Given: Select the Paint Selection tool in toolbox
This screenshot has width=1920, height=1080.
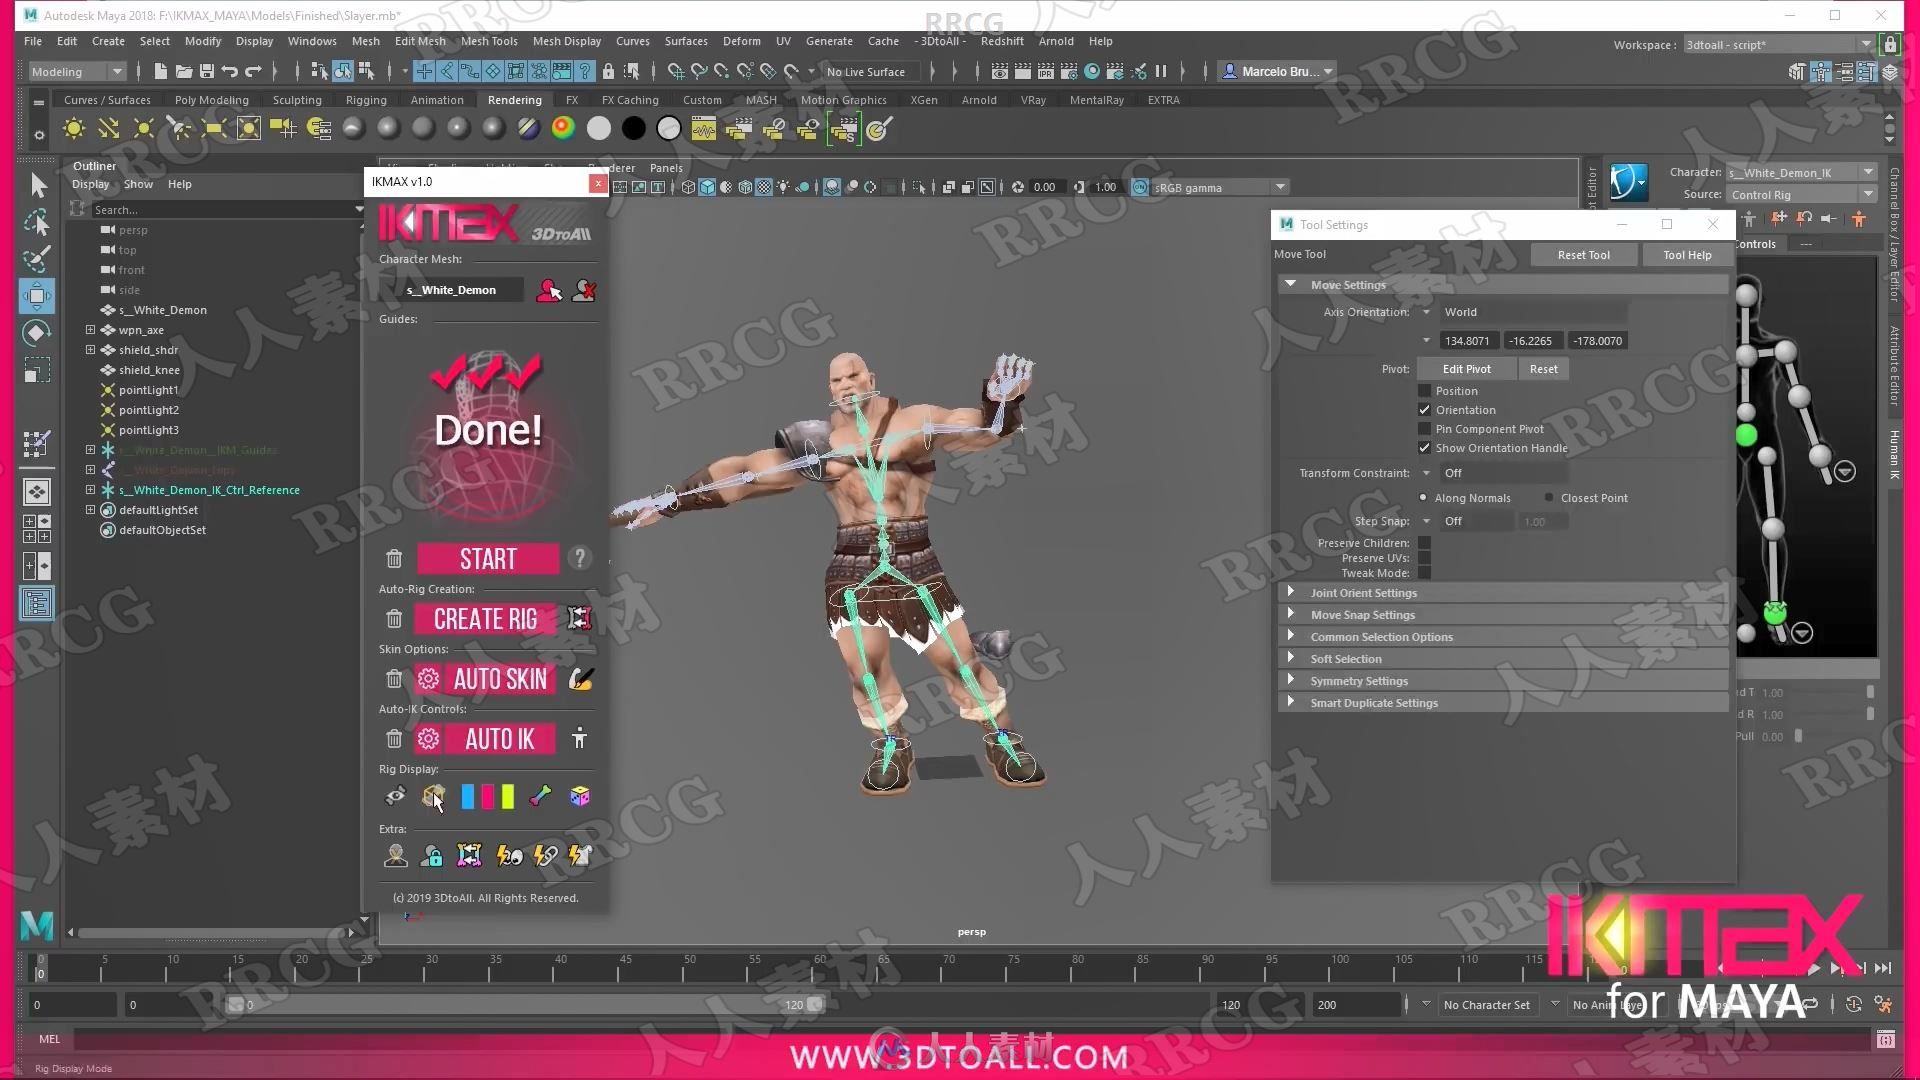Looking at the screenshot, I should click(x=37, y=259).
